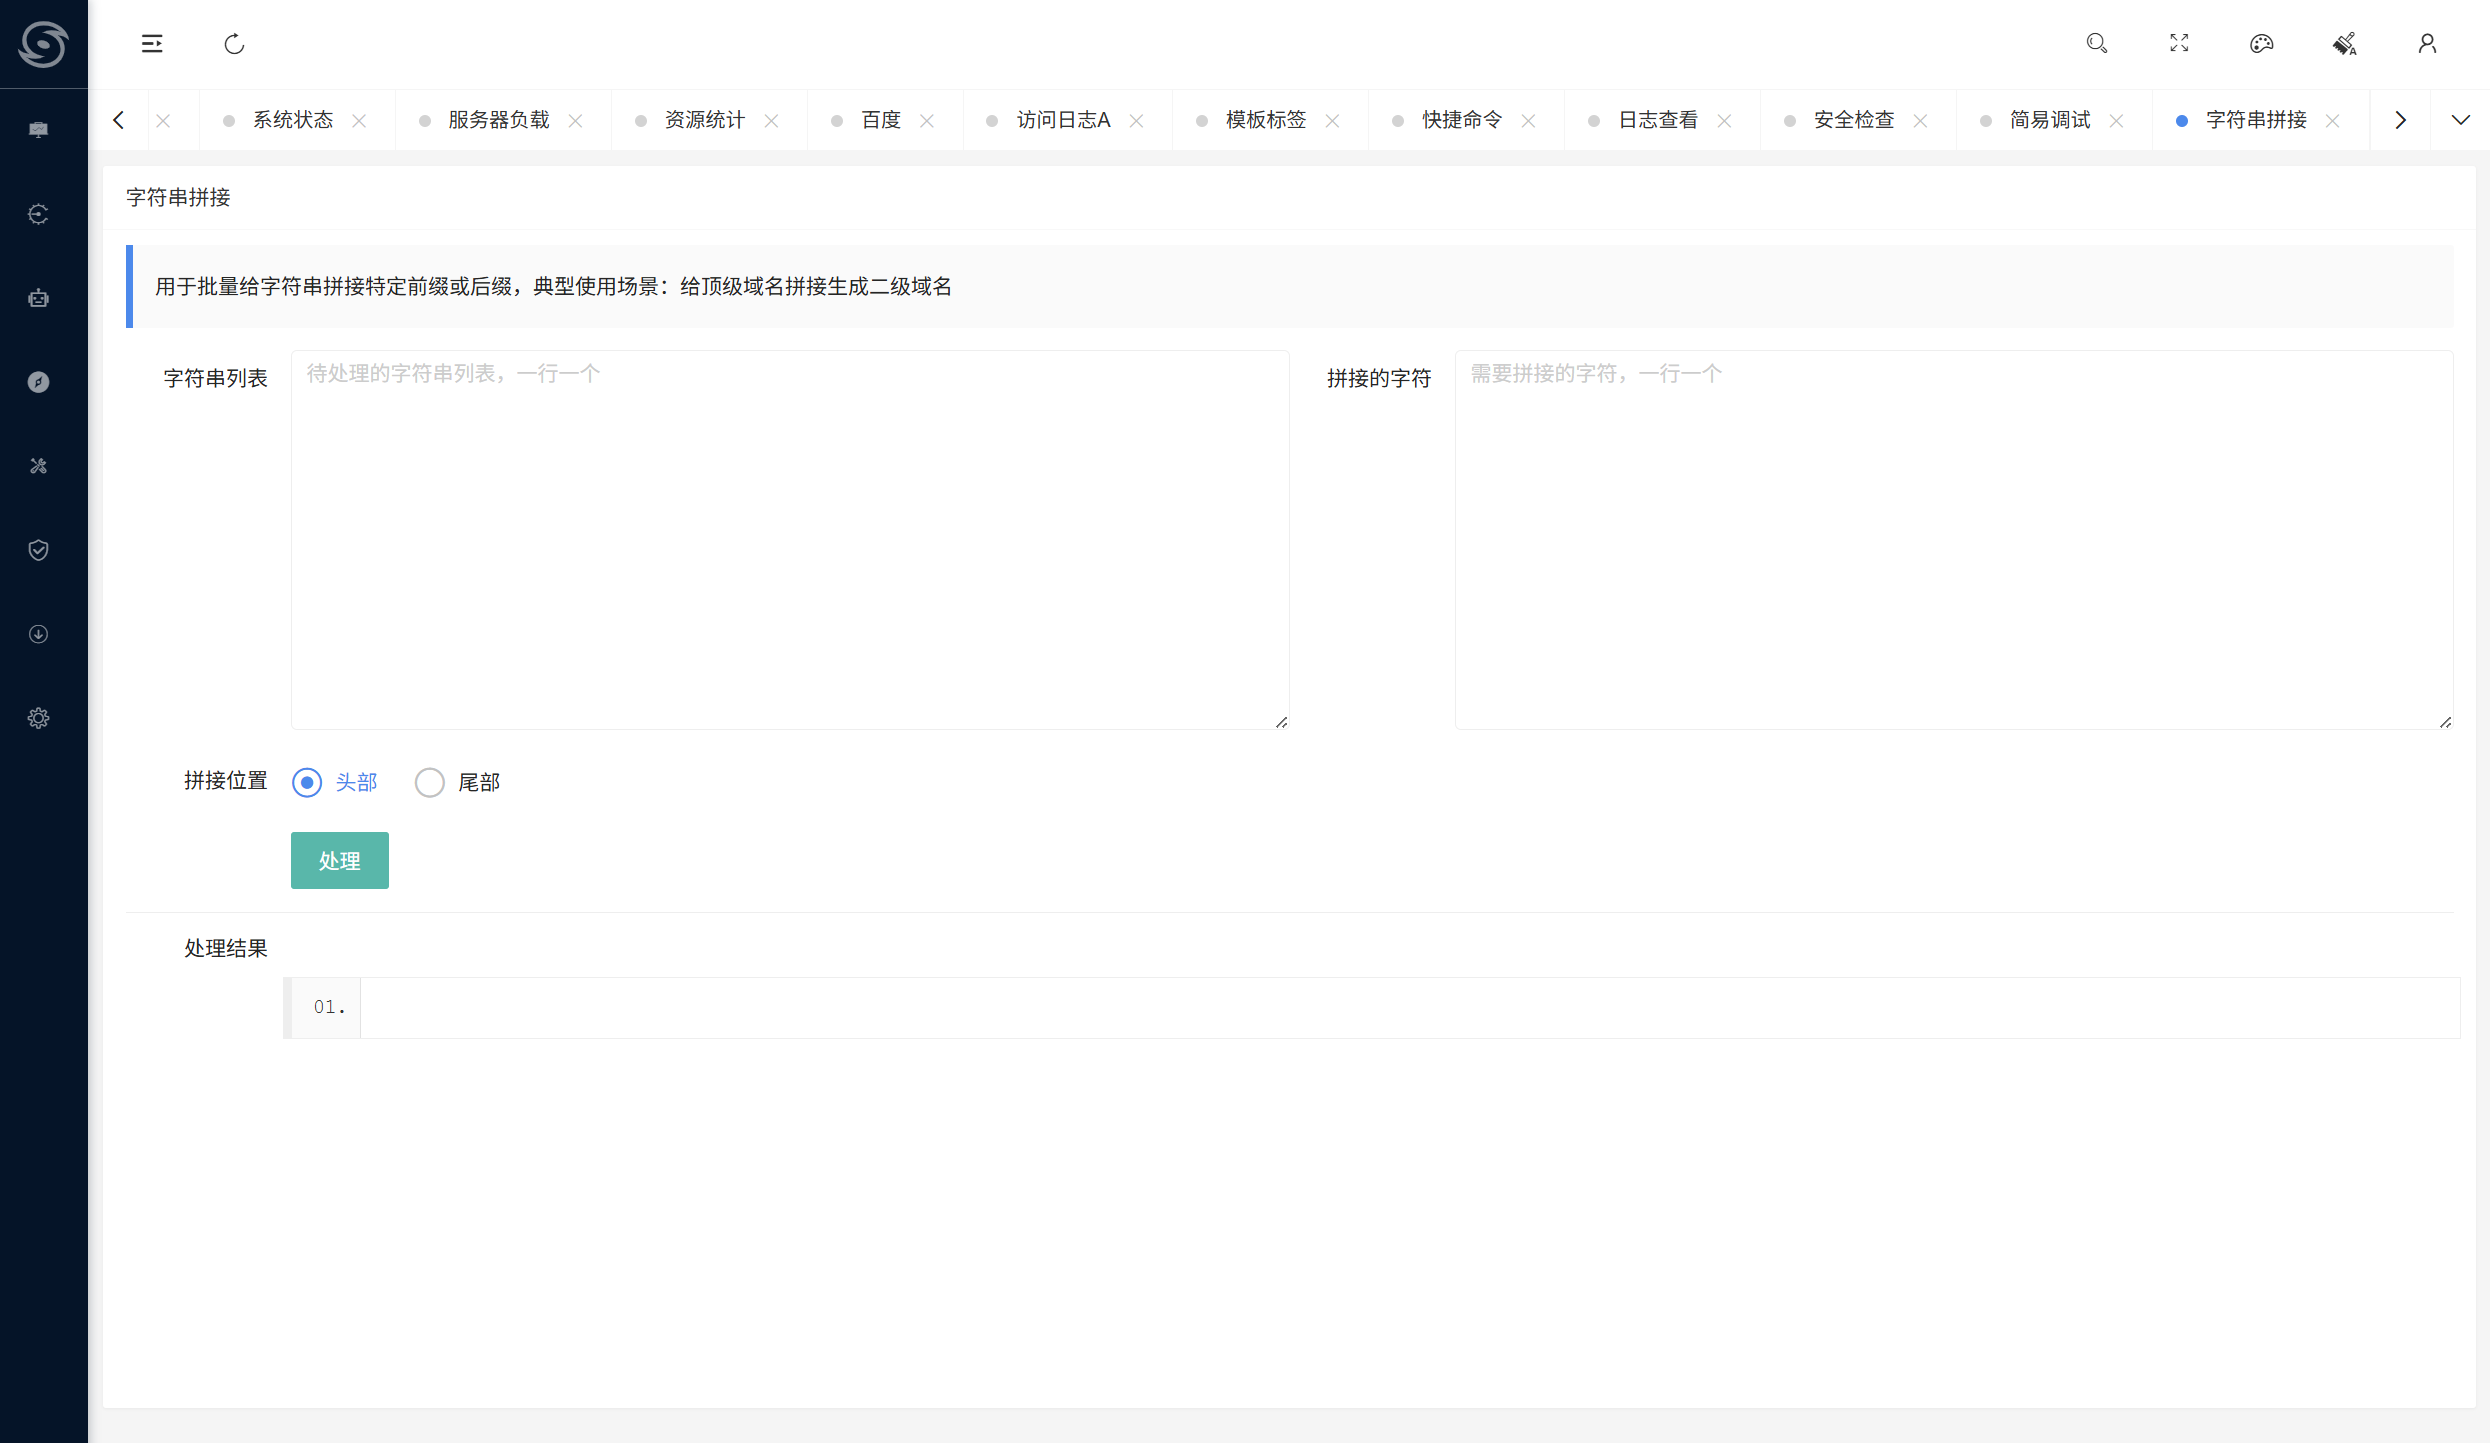Click the app logo in sidebar
This screenshot has width=2490, height=1443.
pos(43,44)
